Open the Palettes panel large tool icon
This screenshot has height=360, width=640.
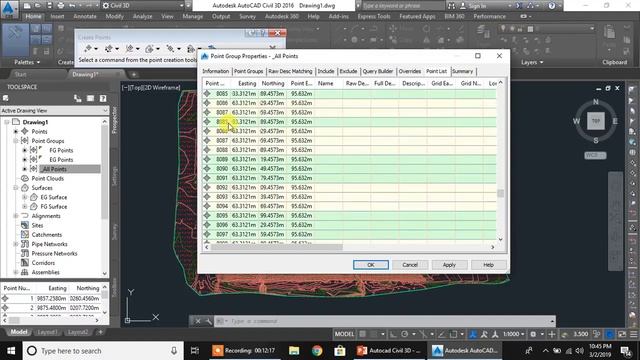point(16,40)
